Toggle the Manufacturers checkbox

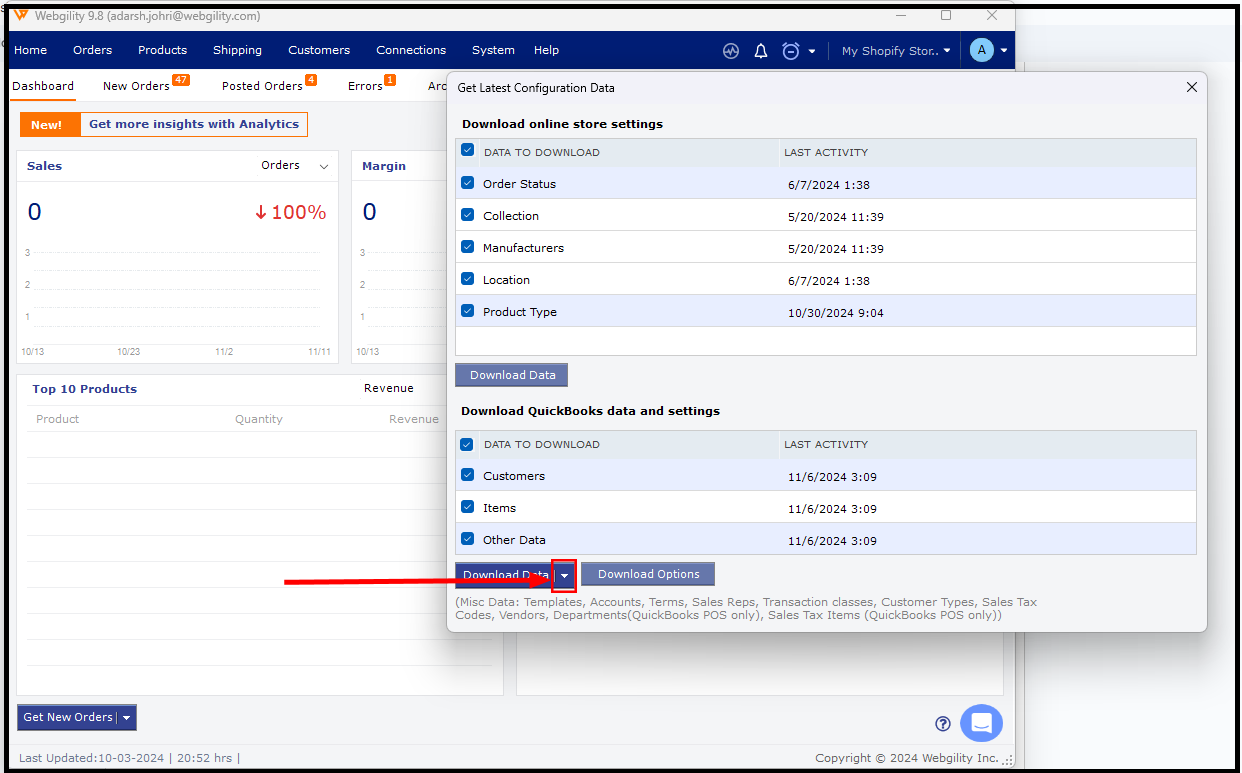(467, 247)
